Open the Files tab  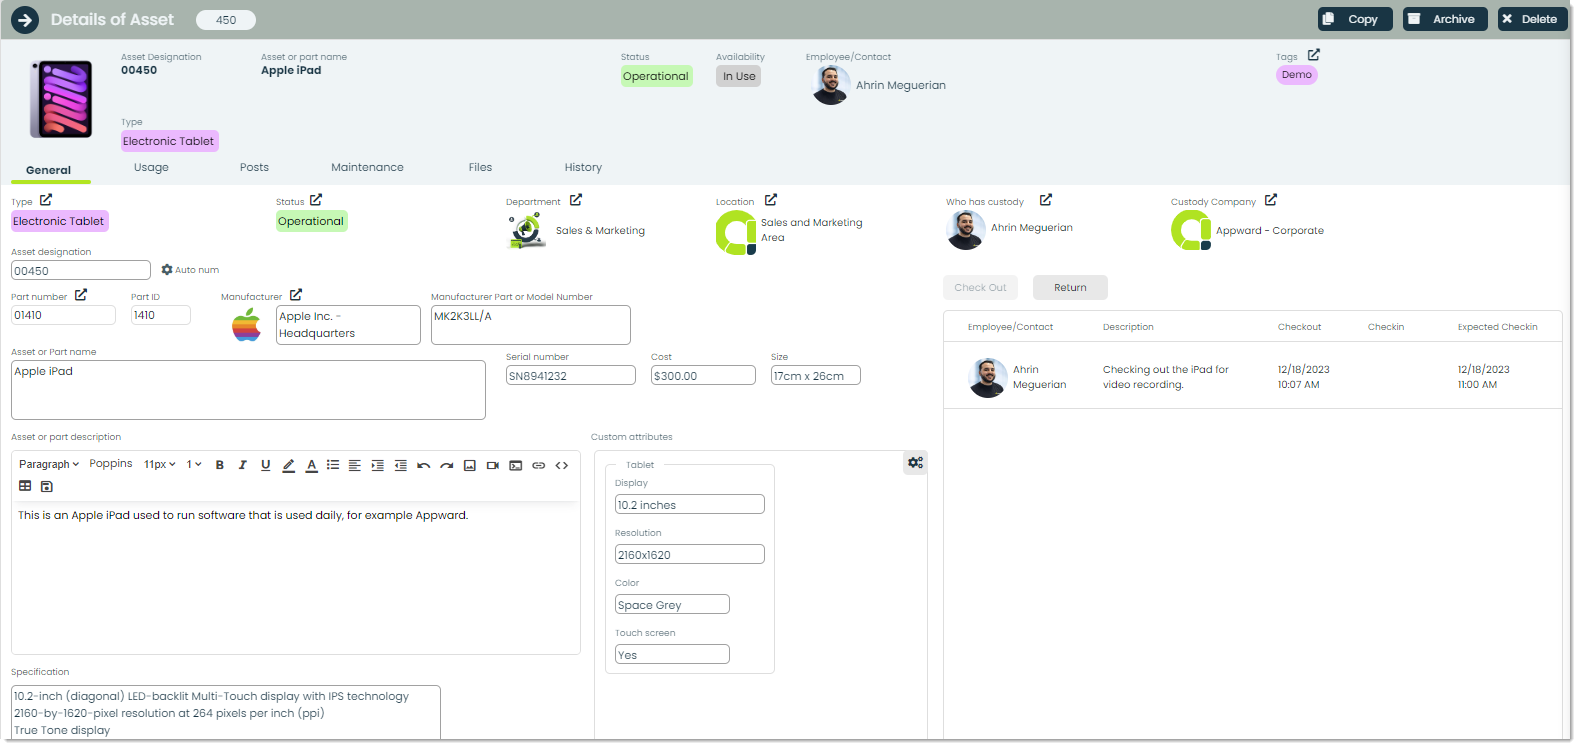click(x=480, y=168)
